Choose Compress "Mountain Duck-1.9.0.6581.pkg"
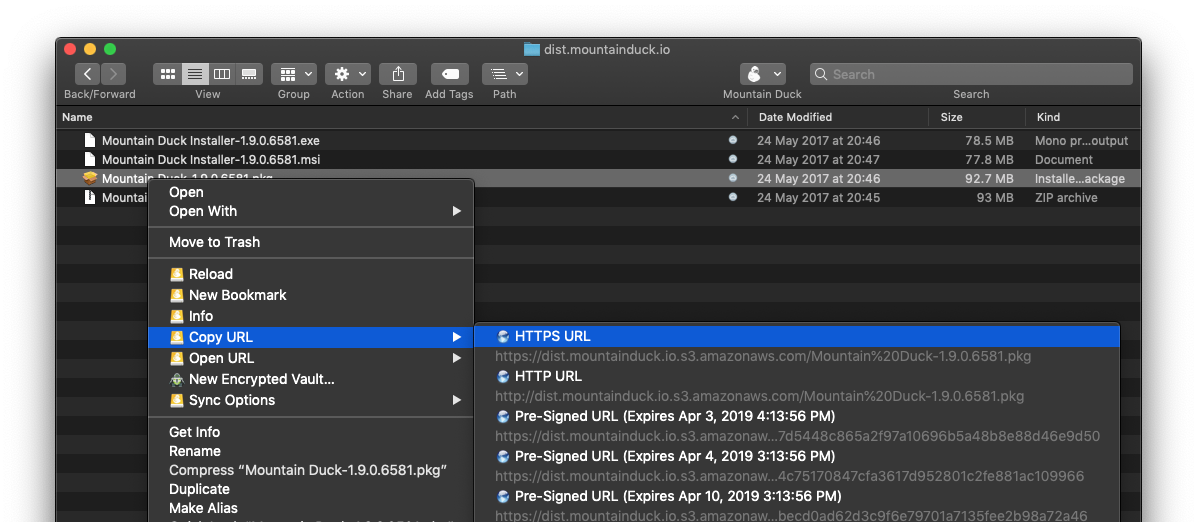This screenshot has width=1197, height=522. coord(311,470)
